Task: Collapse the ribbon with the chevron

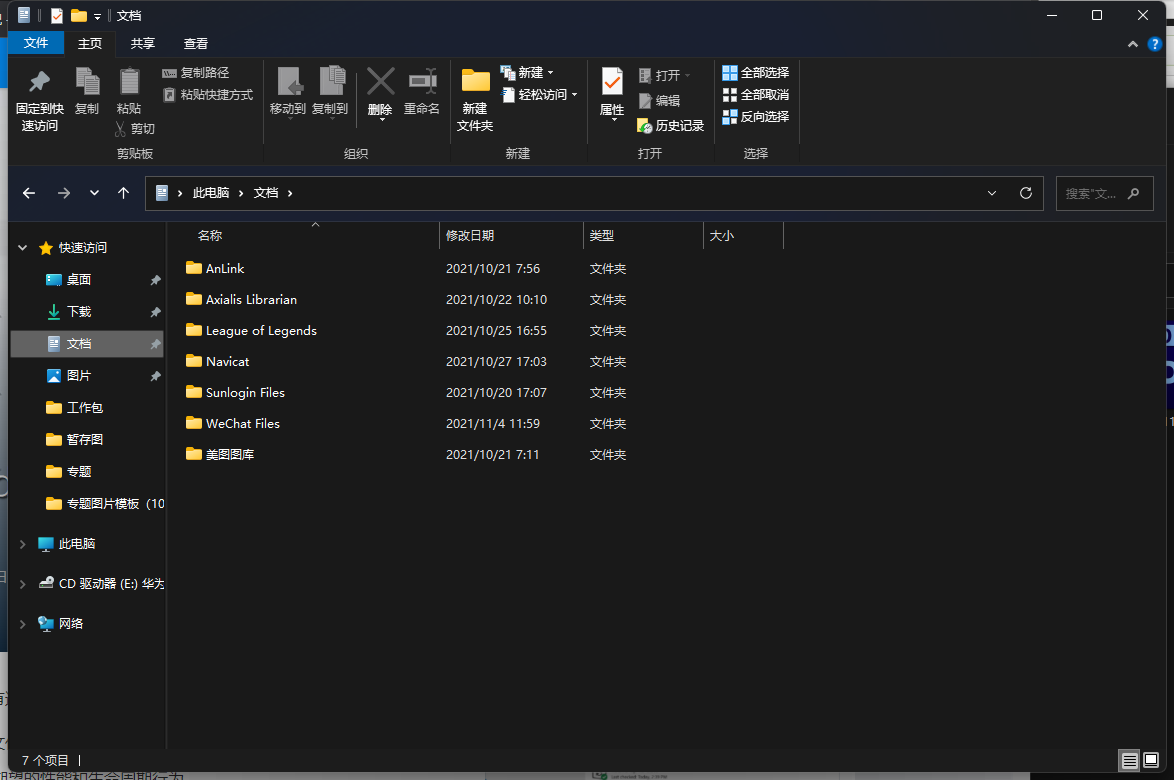Action: 1133,44
